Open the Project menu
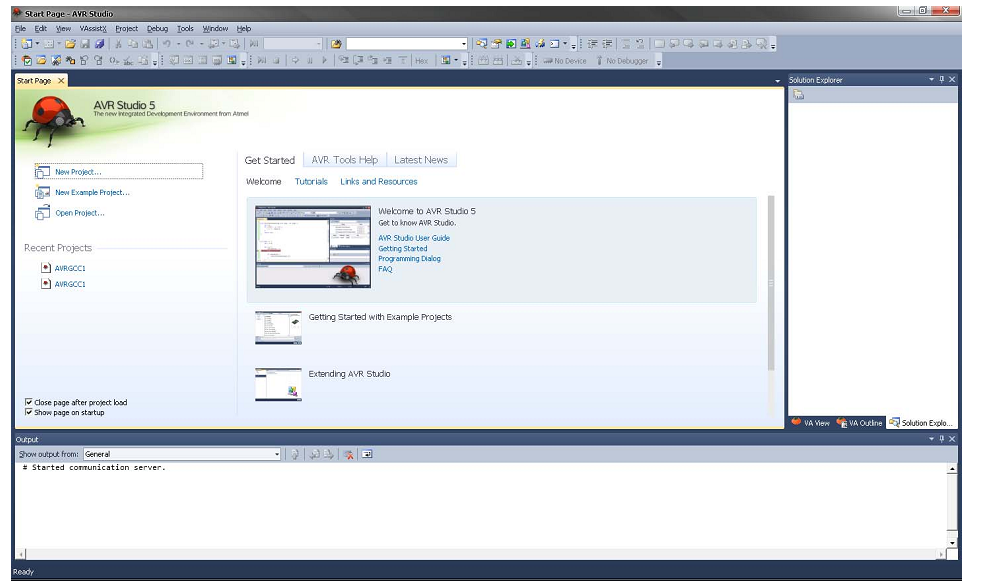The width and height of the screenshot is (982, 583). pos(127,29)
